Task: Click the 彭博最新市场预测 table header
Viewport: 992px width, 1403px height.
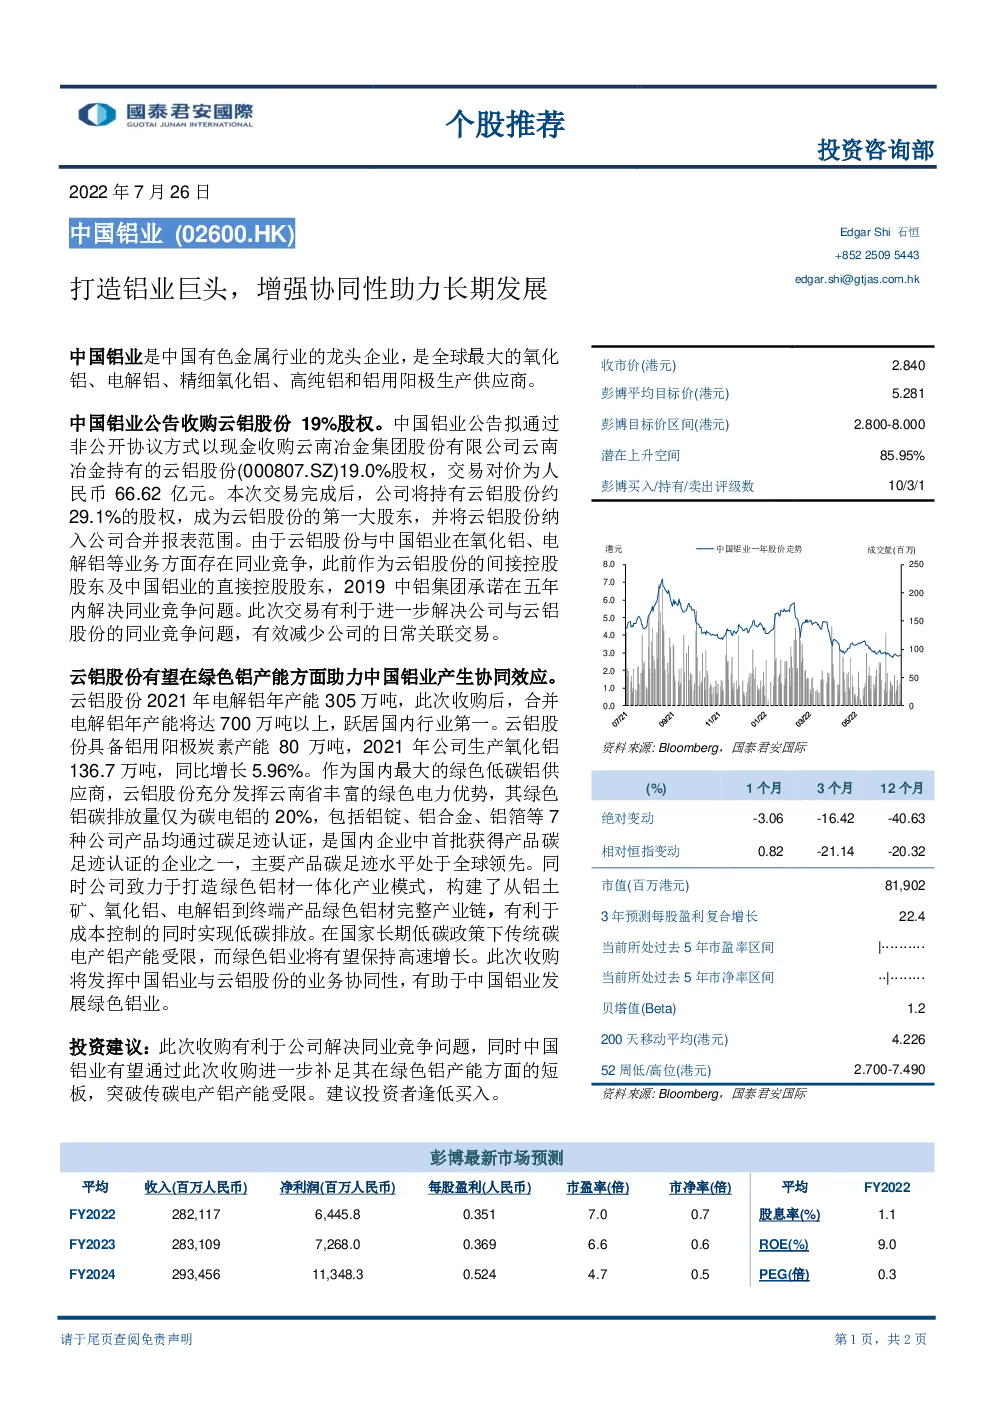Action: click(497, 1158)
